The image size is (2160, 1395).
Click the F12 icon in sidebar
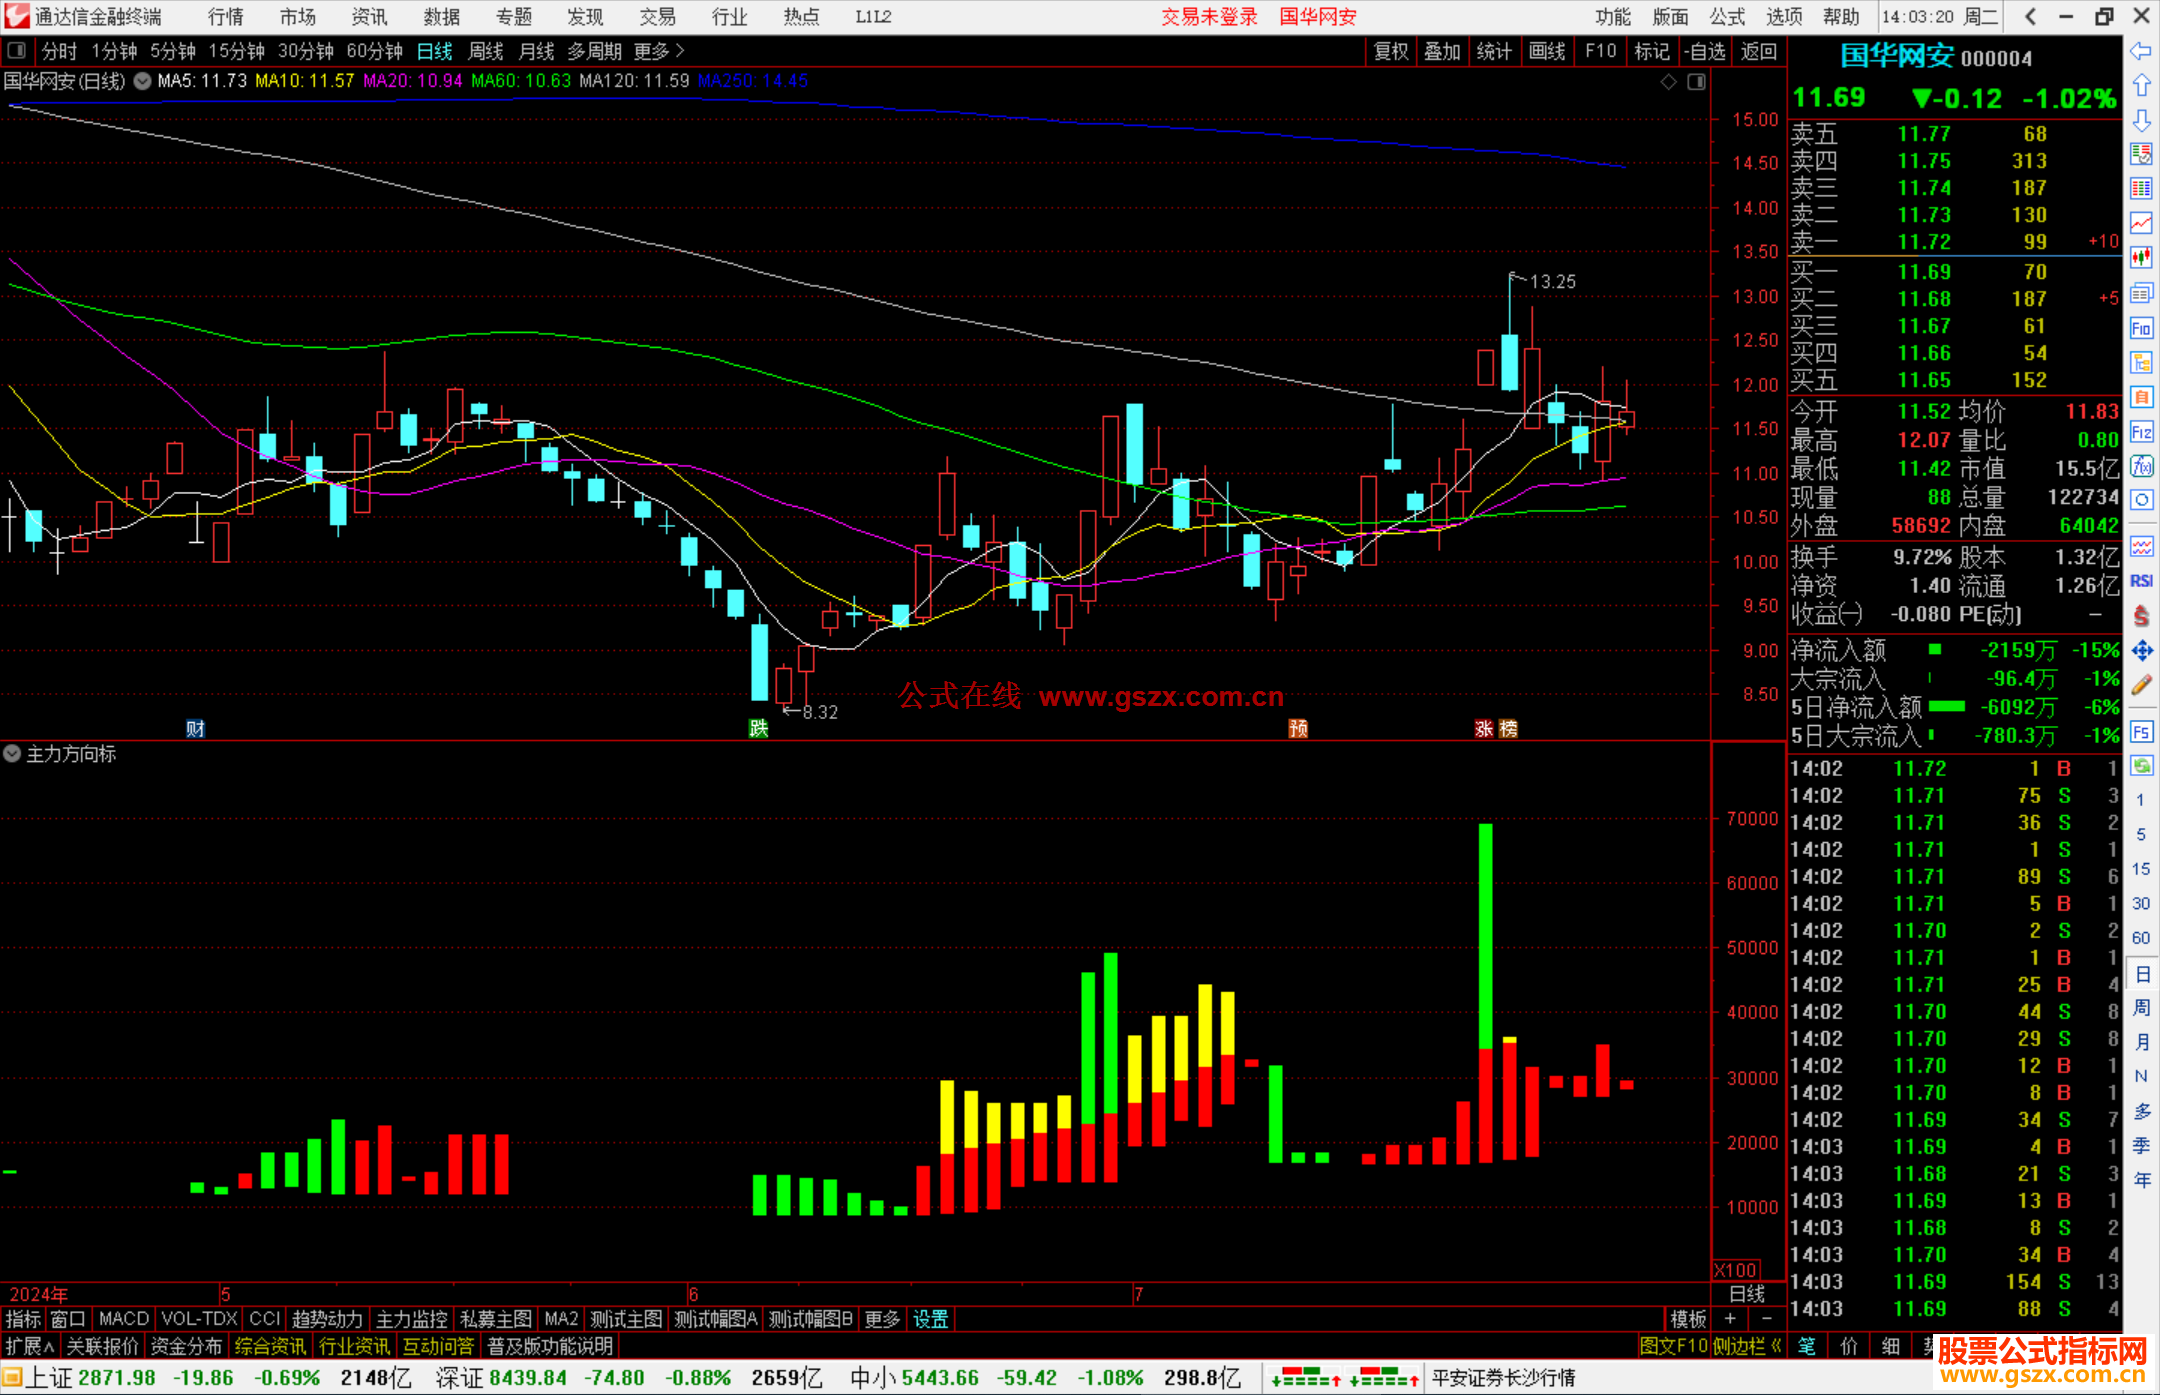[x=2141, y=432]
